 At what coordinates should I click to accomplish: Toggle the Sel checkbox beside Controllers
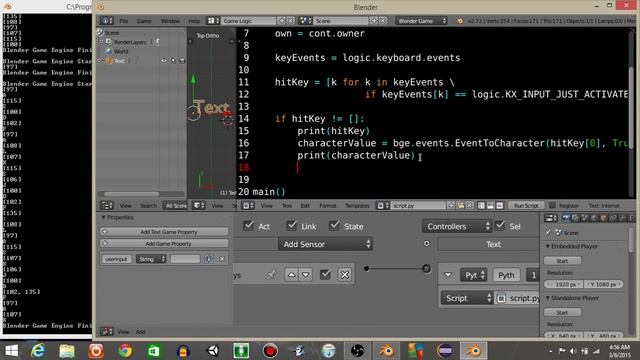click(500, 225)
